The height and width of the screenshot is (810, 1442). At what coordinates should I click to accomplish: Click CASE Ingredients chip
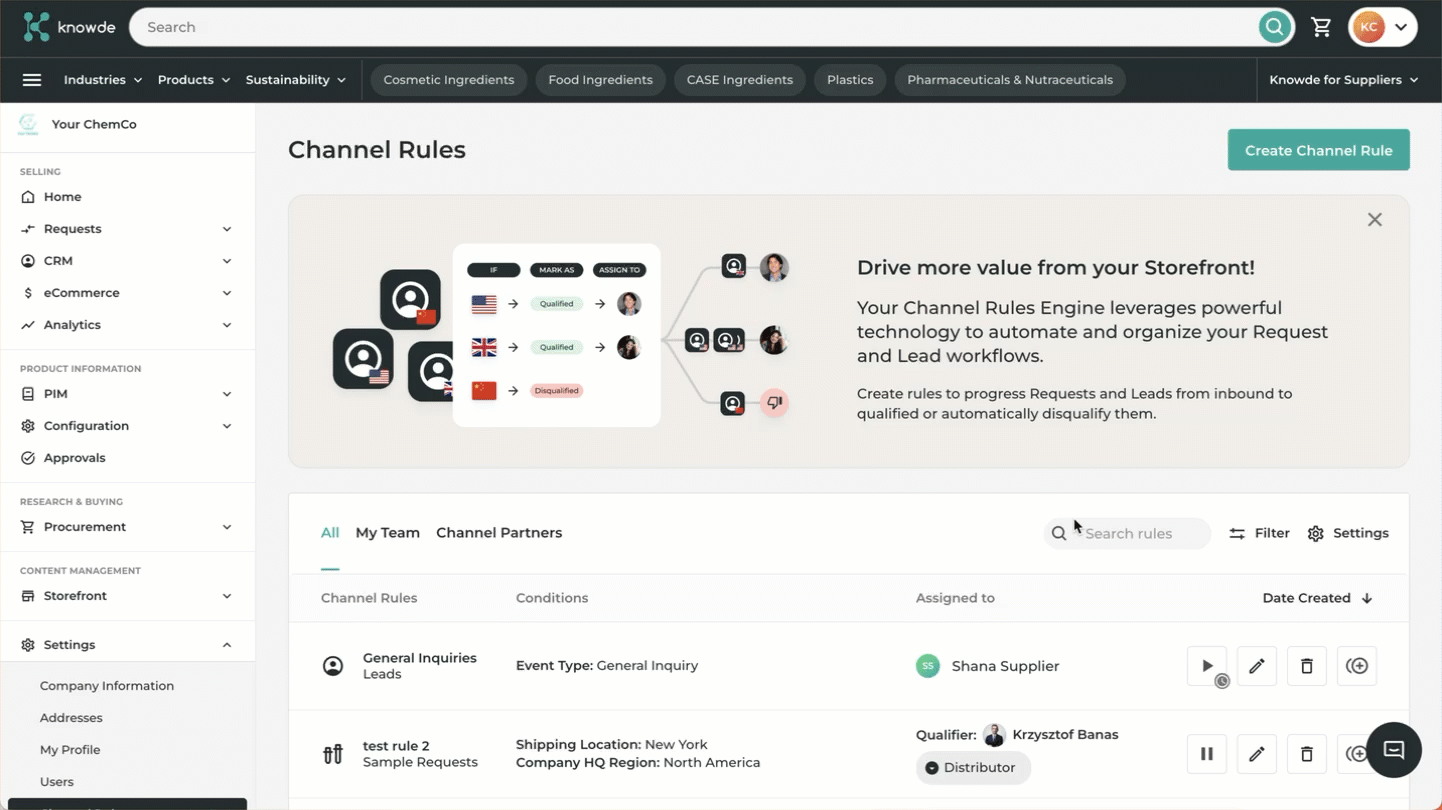pyautogui.click(x=740, y=80)
